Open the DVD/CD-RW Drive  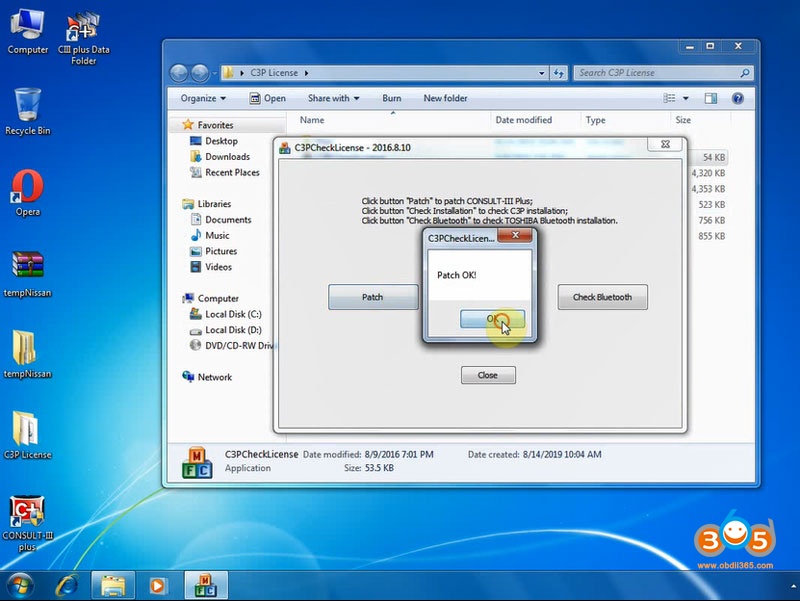(x=231, y=345)
